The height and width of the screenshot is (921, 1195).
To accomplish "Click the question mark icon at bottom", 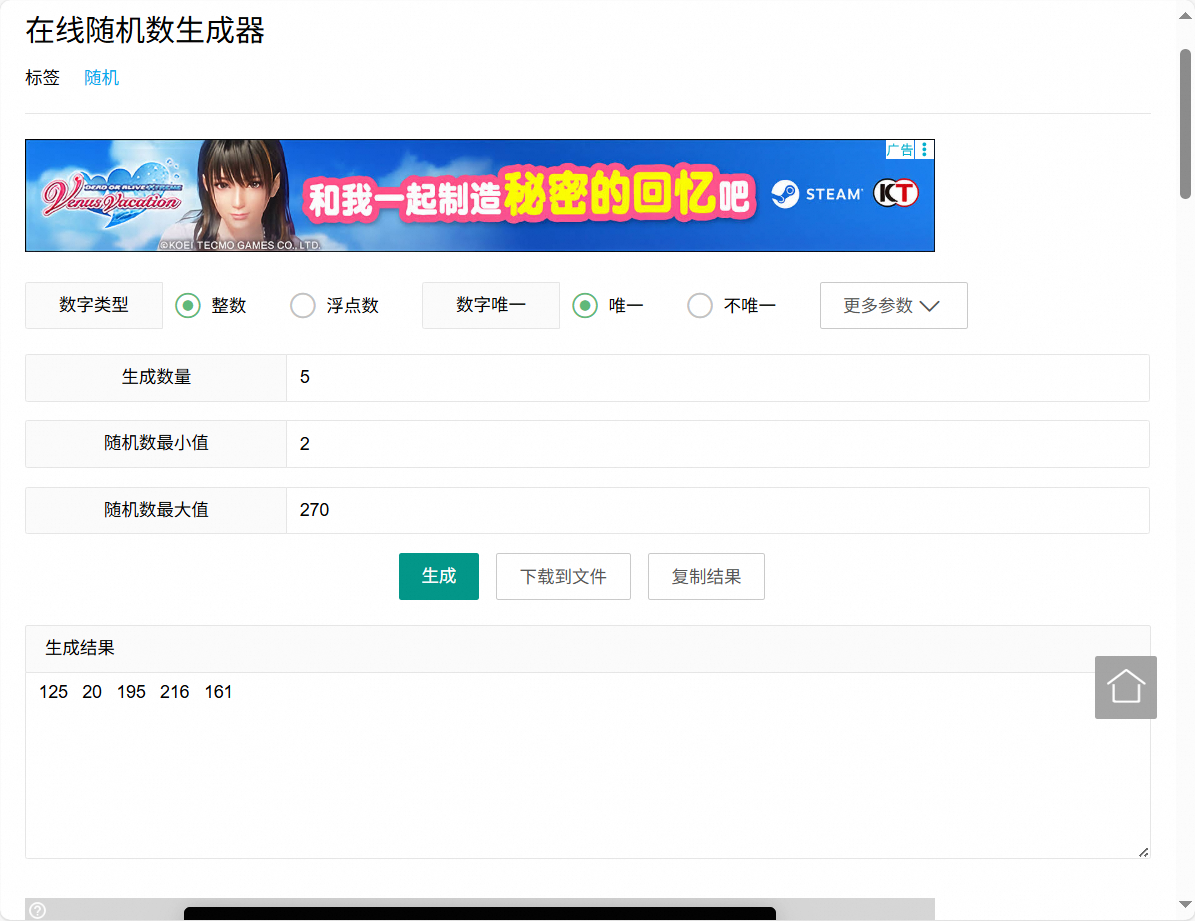I will tap(37, 910).
